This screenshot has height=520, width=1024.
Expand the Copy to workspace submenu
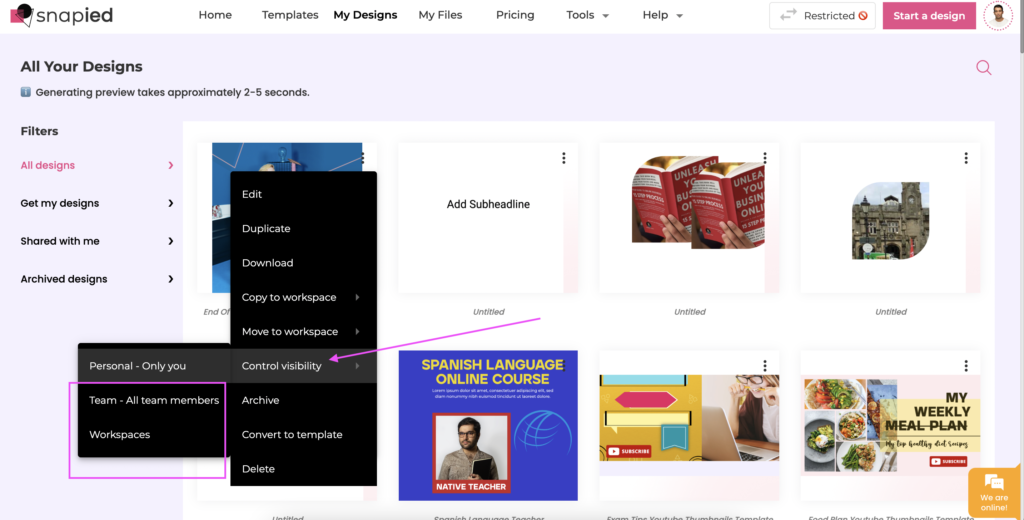[304, 297]
